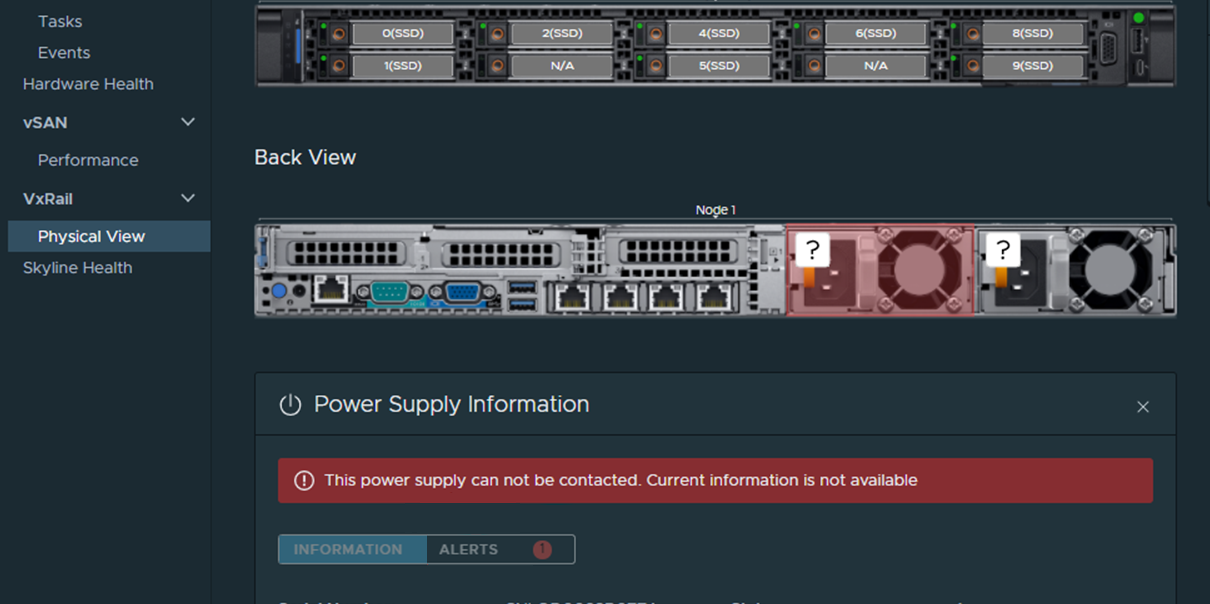
Task: Click the power icon in Power Supply Information header
Action: pyautogui.click(x=290, y=404)
